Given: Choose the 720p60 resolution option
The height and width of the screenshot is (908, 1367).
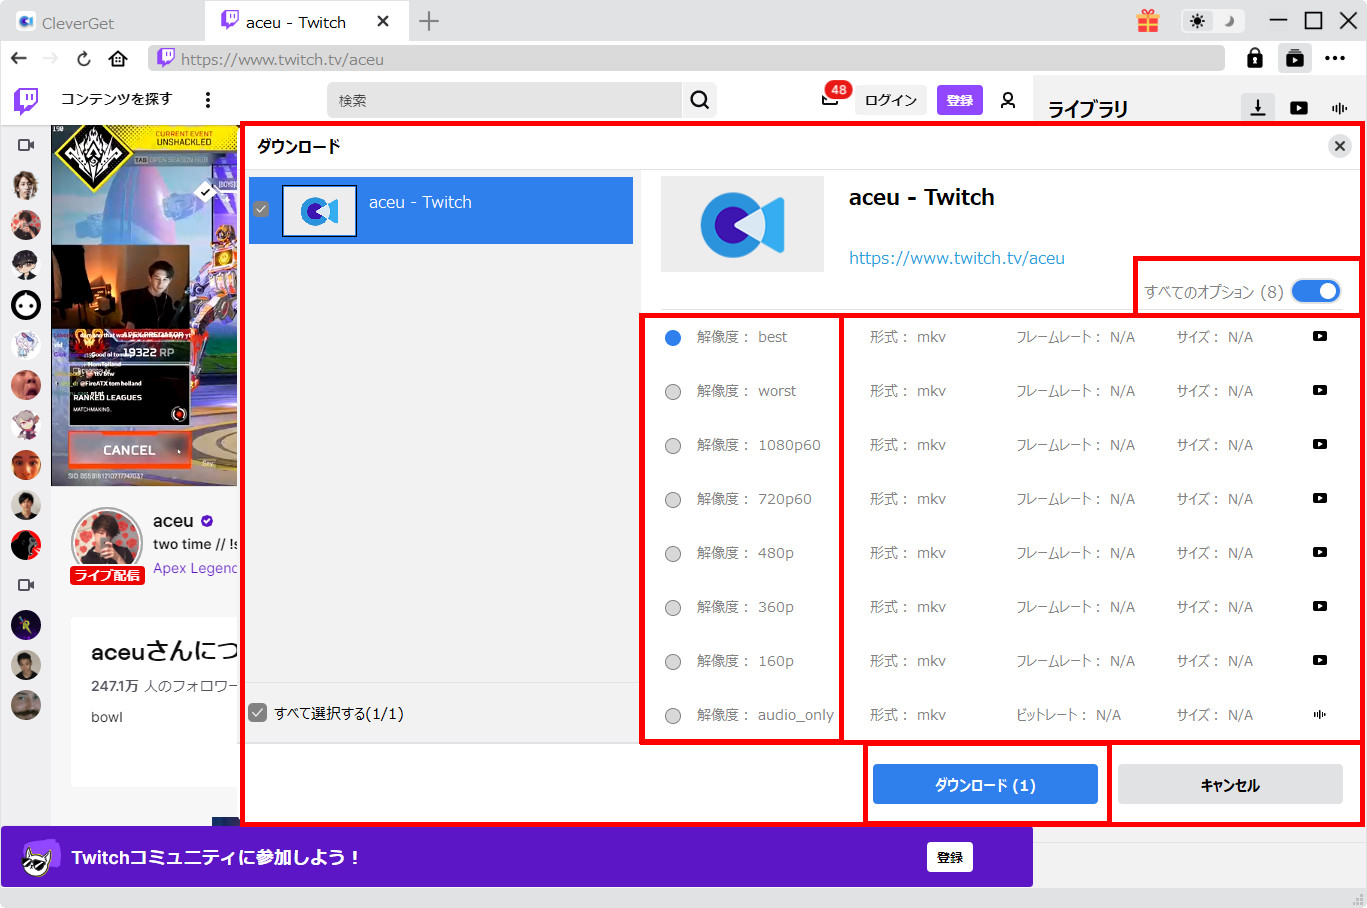Looking at the screenshot, I should [673, 500].
